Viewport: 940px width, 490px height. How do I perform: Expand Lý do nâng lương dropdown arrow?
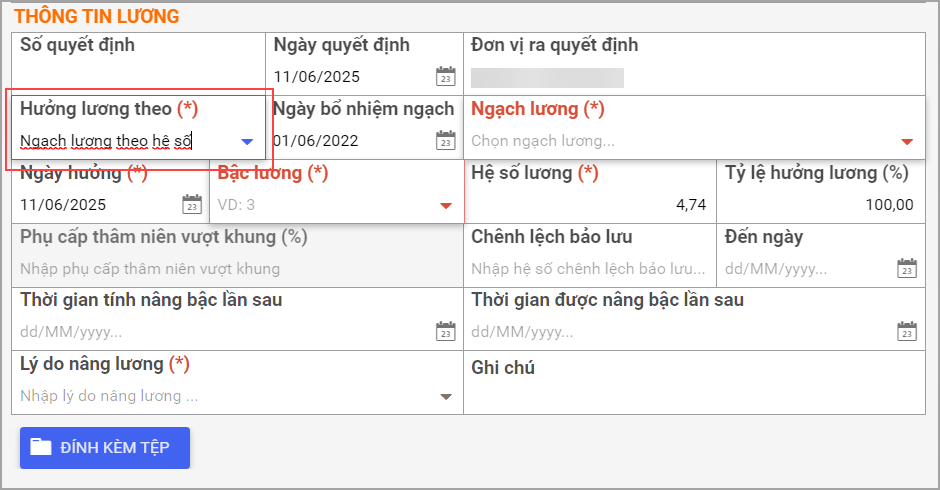click(445, 396)
